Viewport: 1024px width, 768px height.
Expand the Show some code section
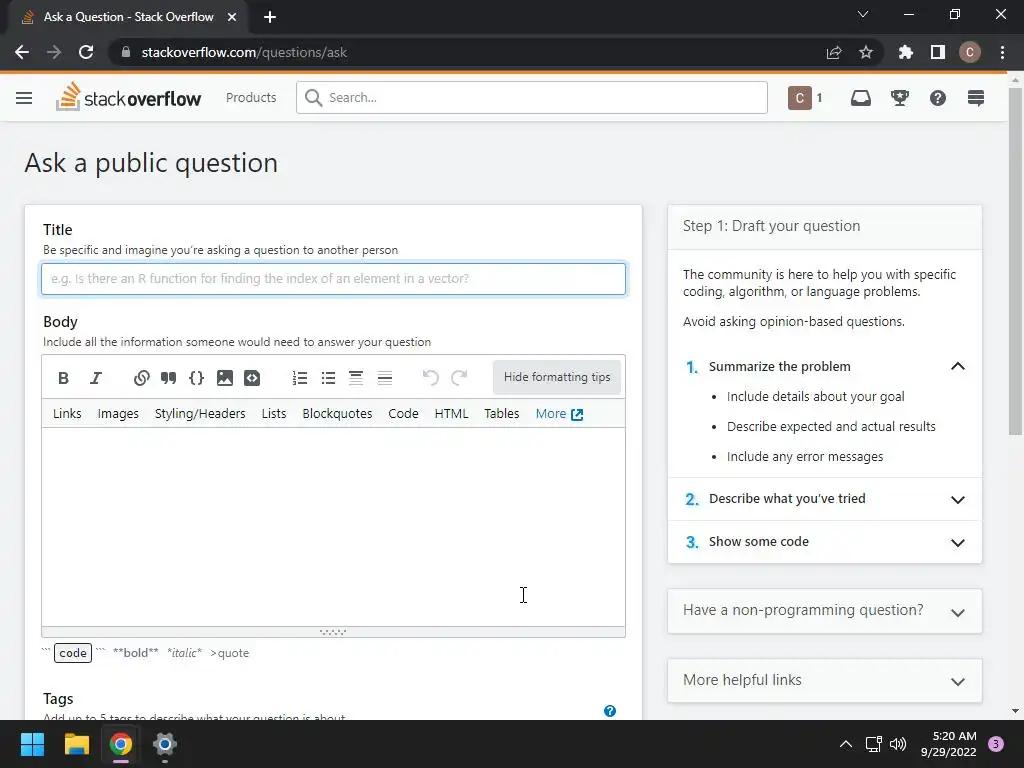pos(958,543)
